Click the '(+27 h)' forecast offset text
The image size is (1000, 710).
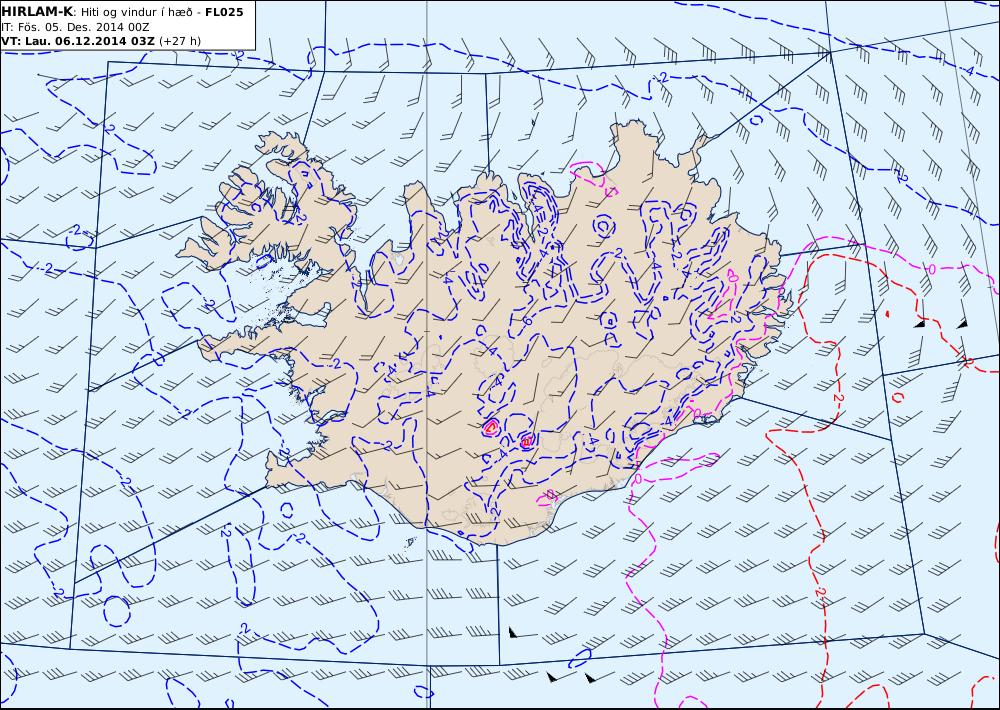pos(180,41)
